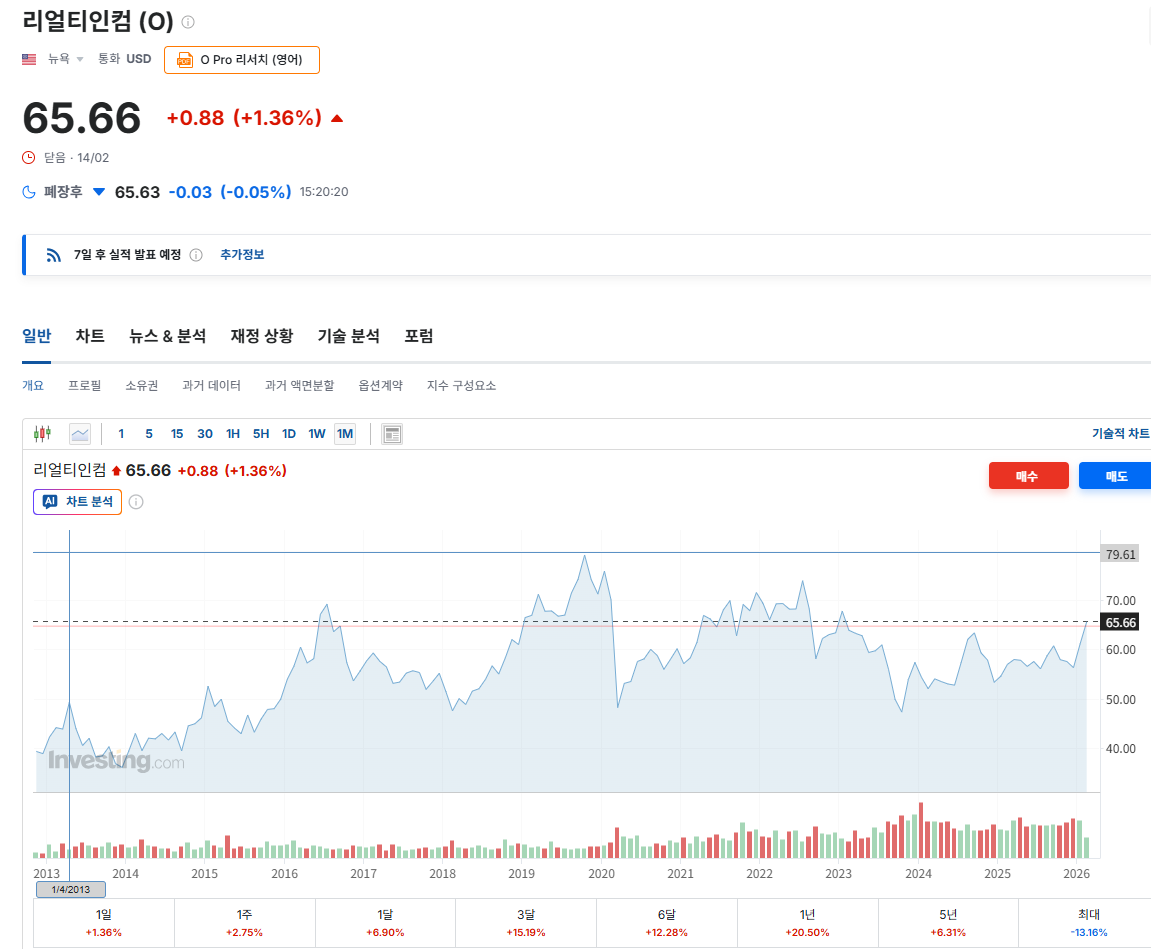Select the 1년 +20.50% period
Screen dimensions: 1151x949
coord(807,923)
